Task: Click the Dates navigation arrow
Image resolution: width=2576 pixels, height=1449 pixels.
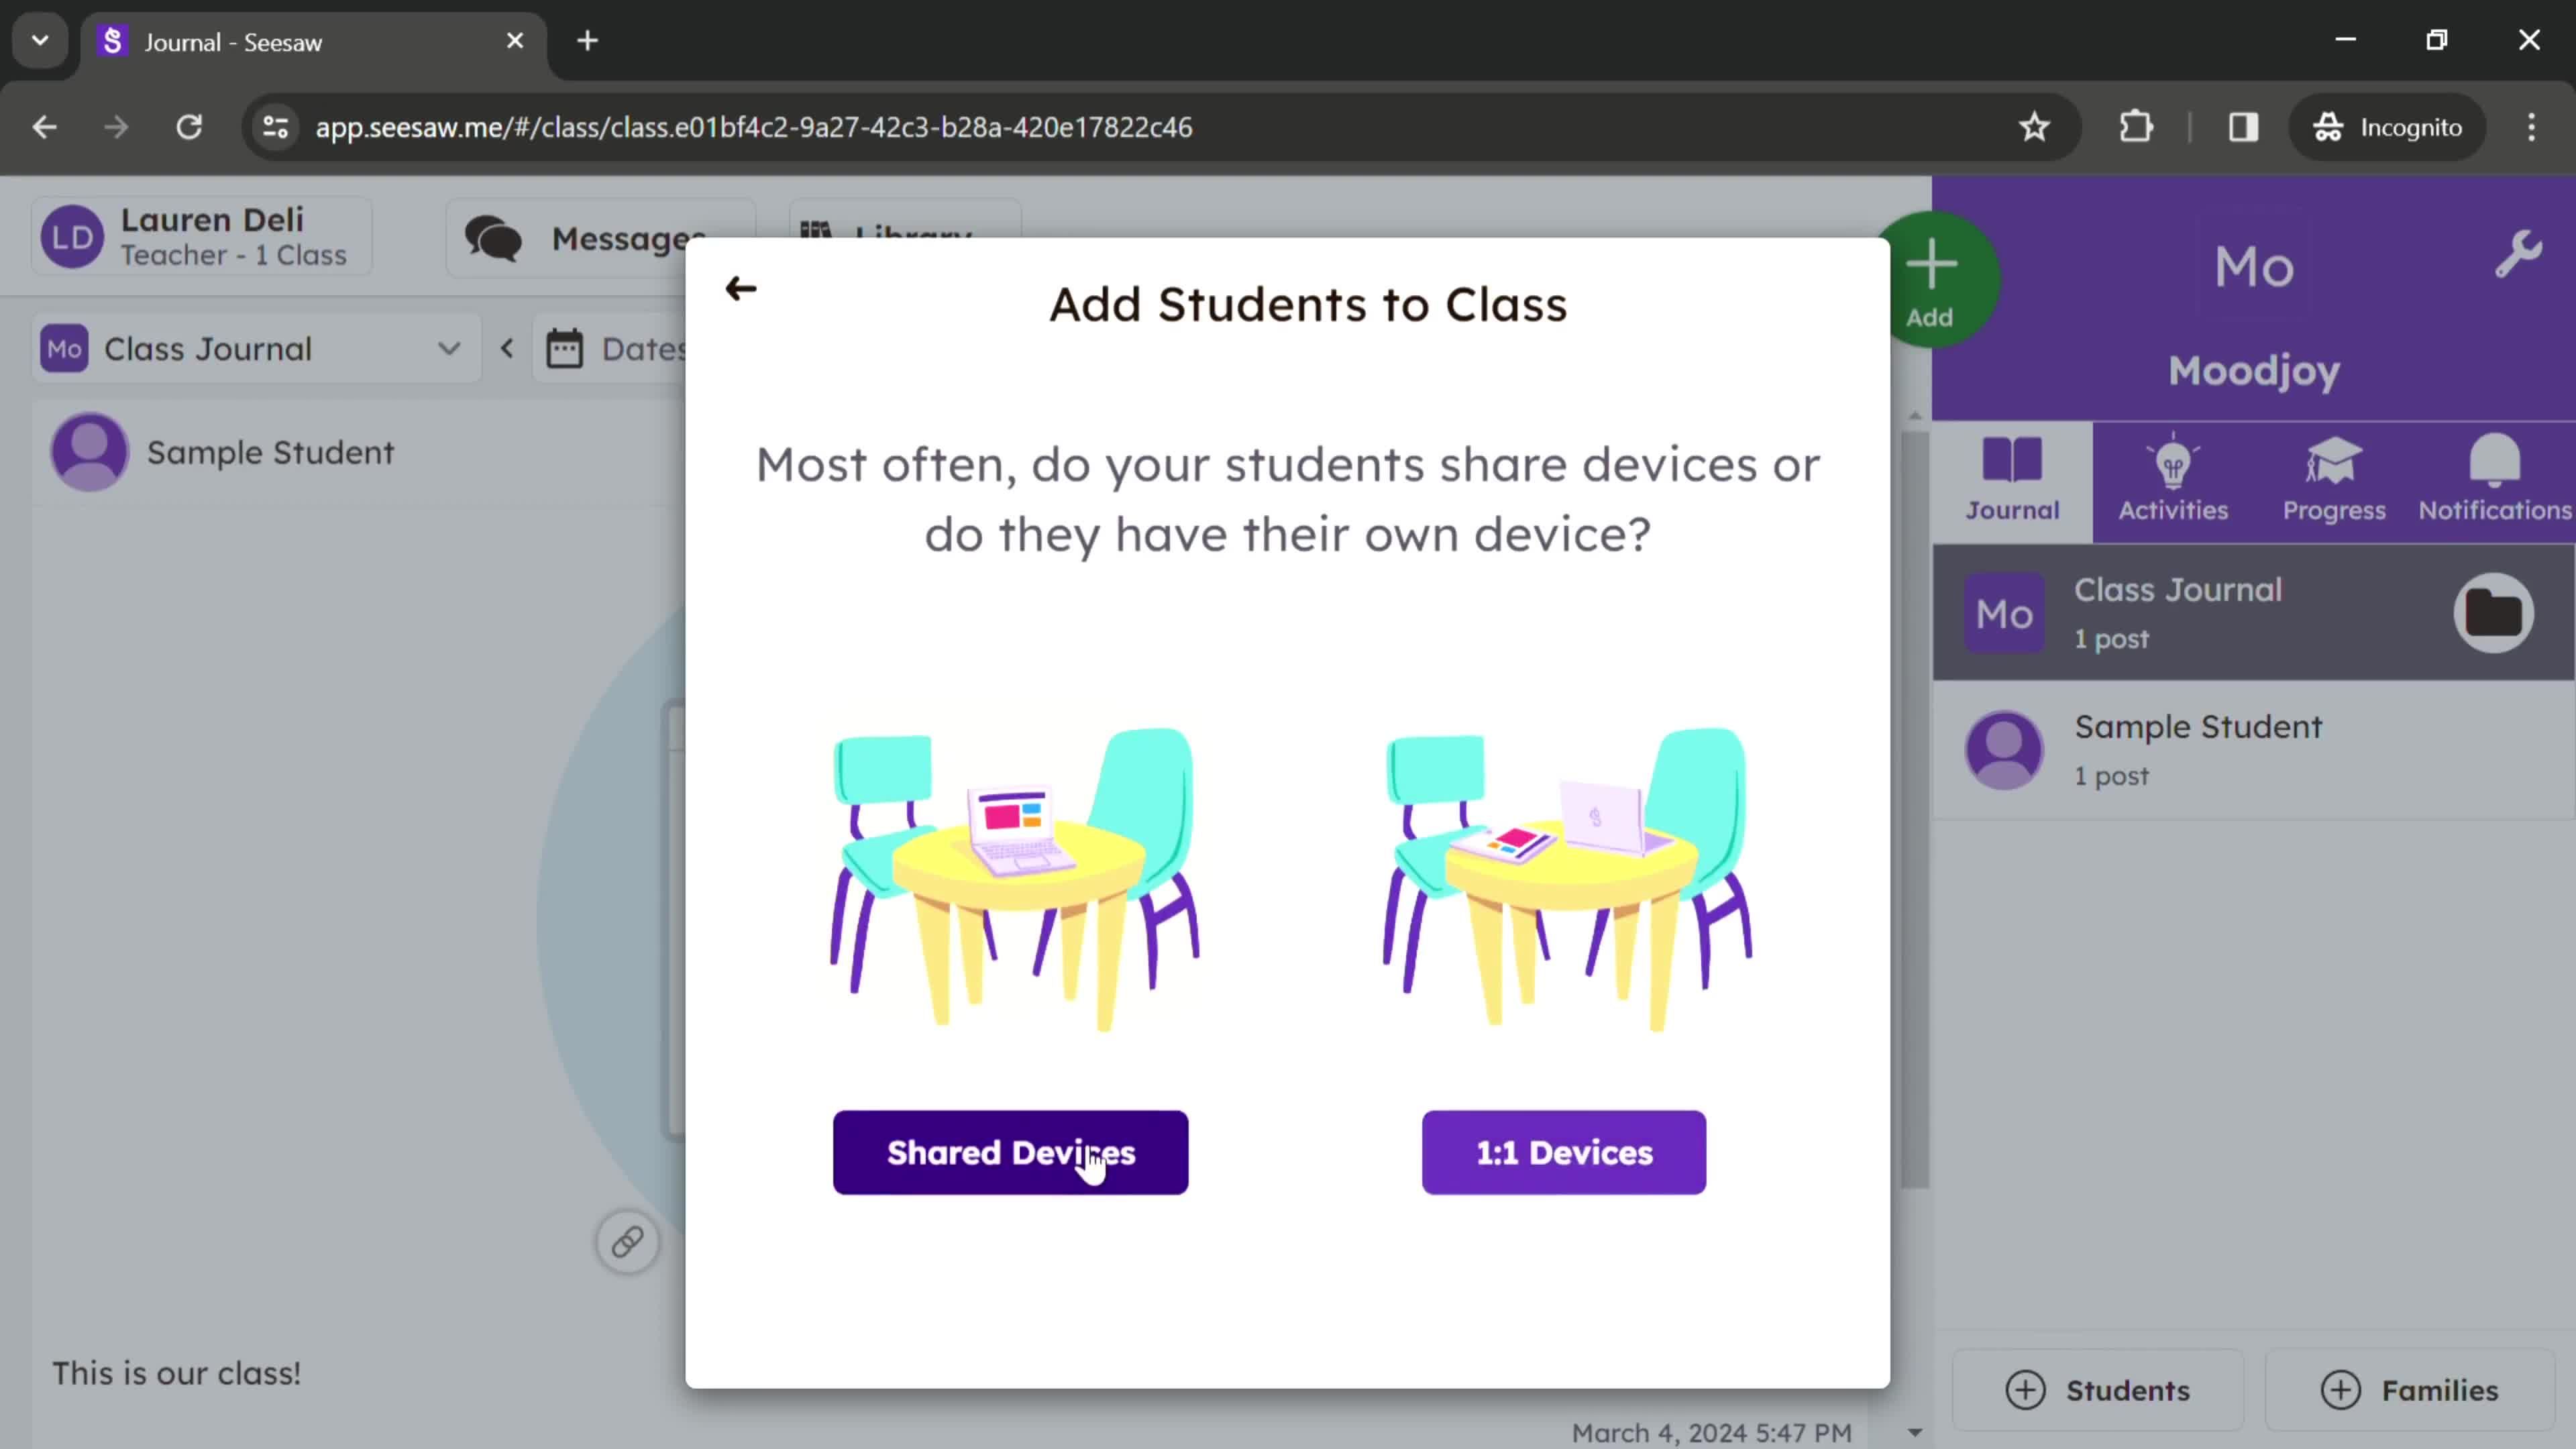Action: pos(508,349)
